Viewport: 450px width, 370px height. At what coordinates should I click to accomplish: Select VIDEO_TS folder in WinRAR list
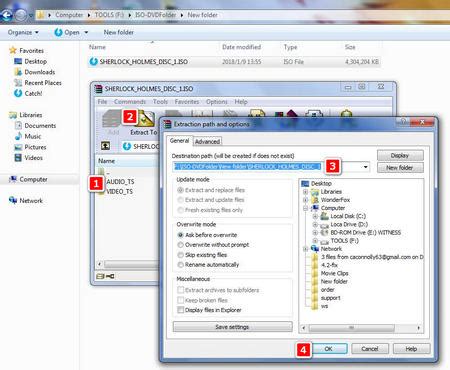(116, 192)
